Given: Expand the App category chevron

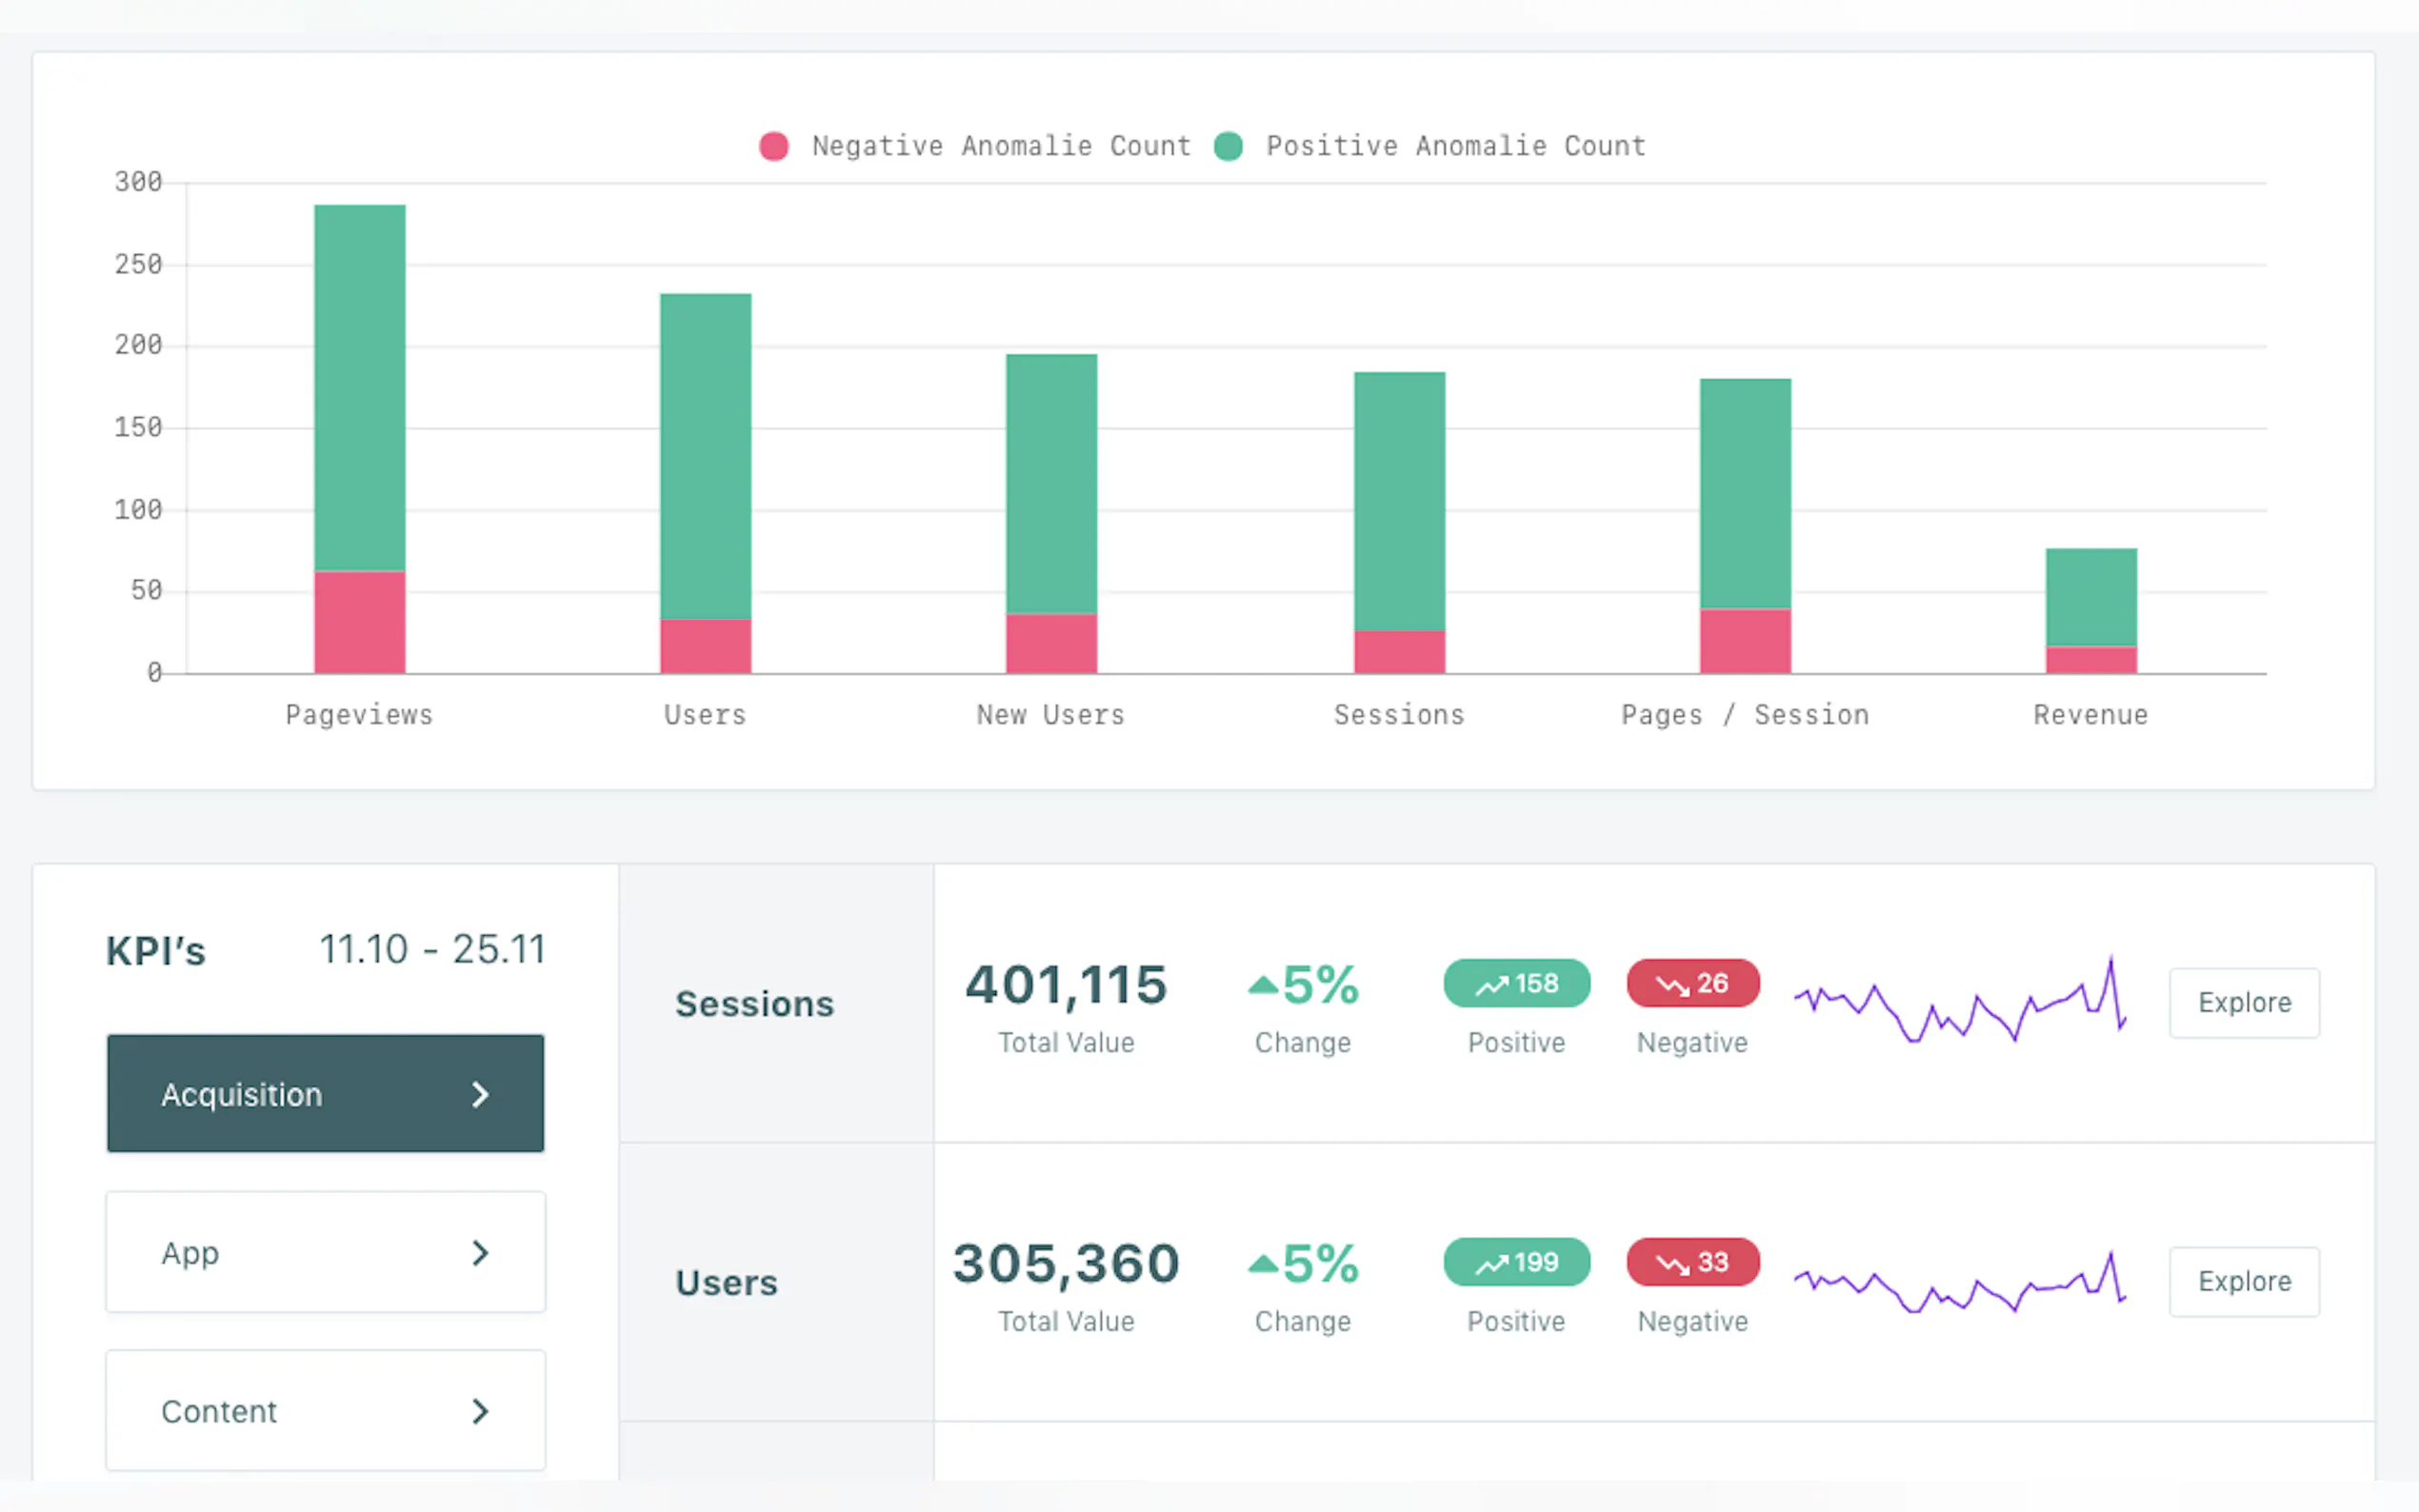Looking at the screenshot, I should tap(480, 1252).
